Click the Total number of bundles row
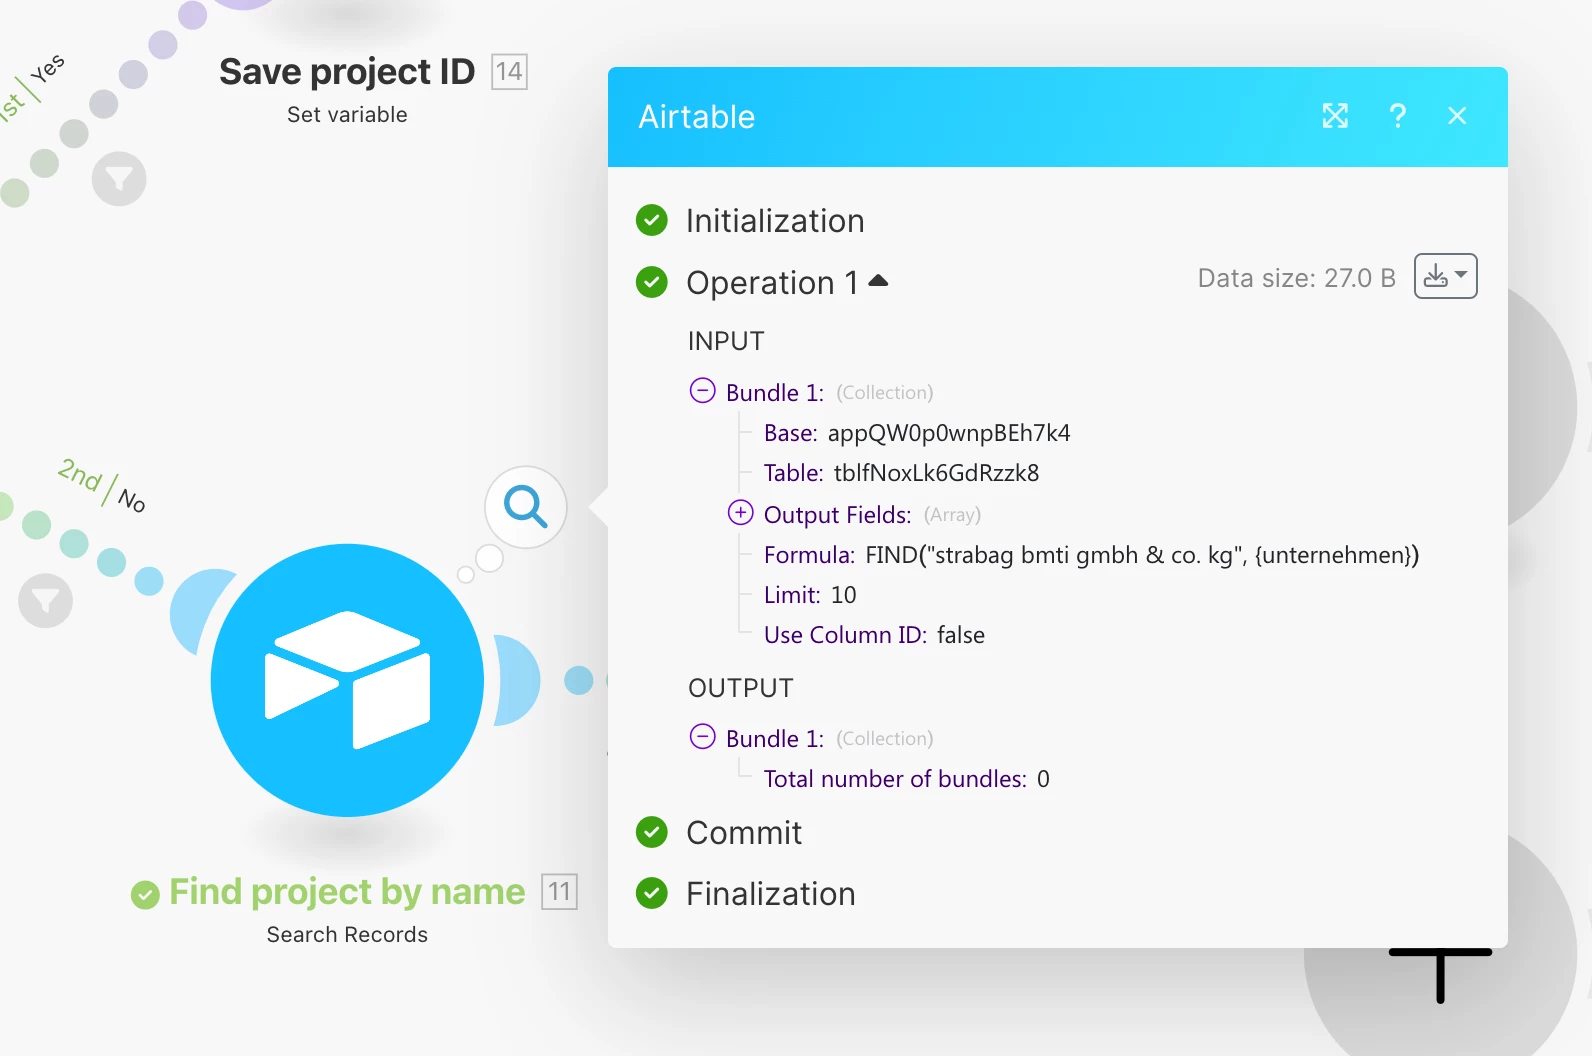The image size is (1592, 1056). tap(907, 779)
